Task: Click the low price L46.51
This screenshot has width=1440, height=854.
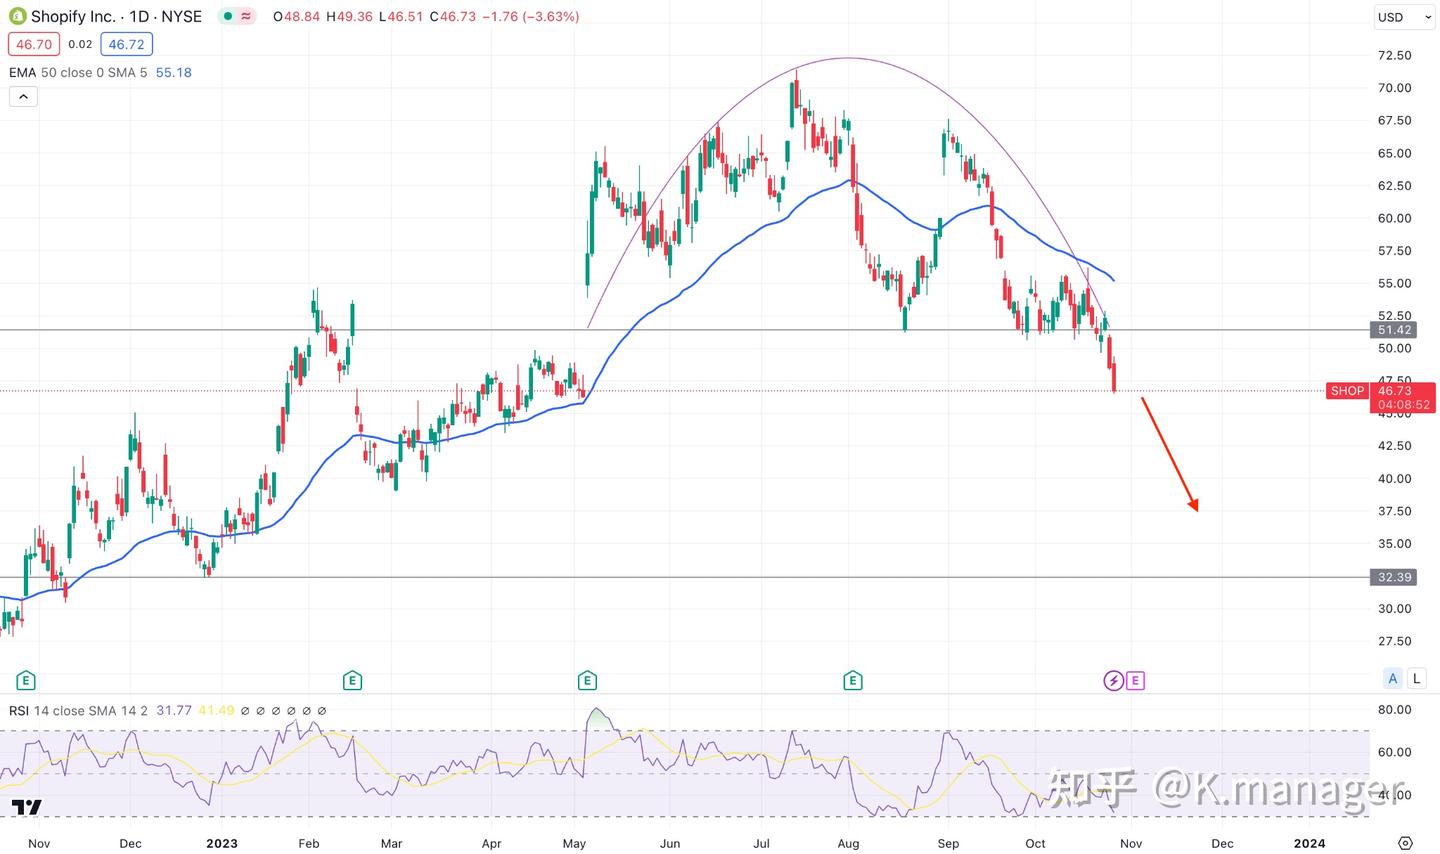Action: 401,17
